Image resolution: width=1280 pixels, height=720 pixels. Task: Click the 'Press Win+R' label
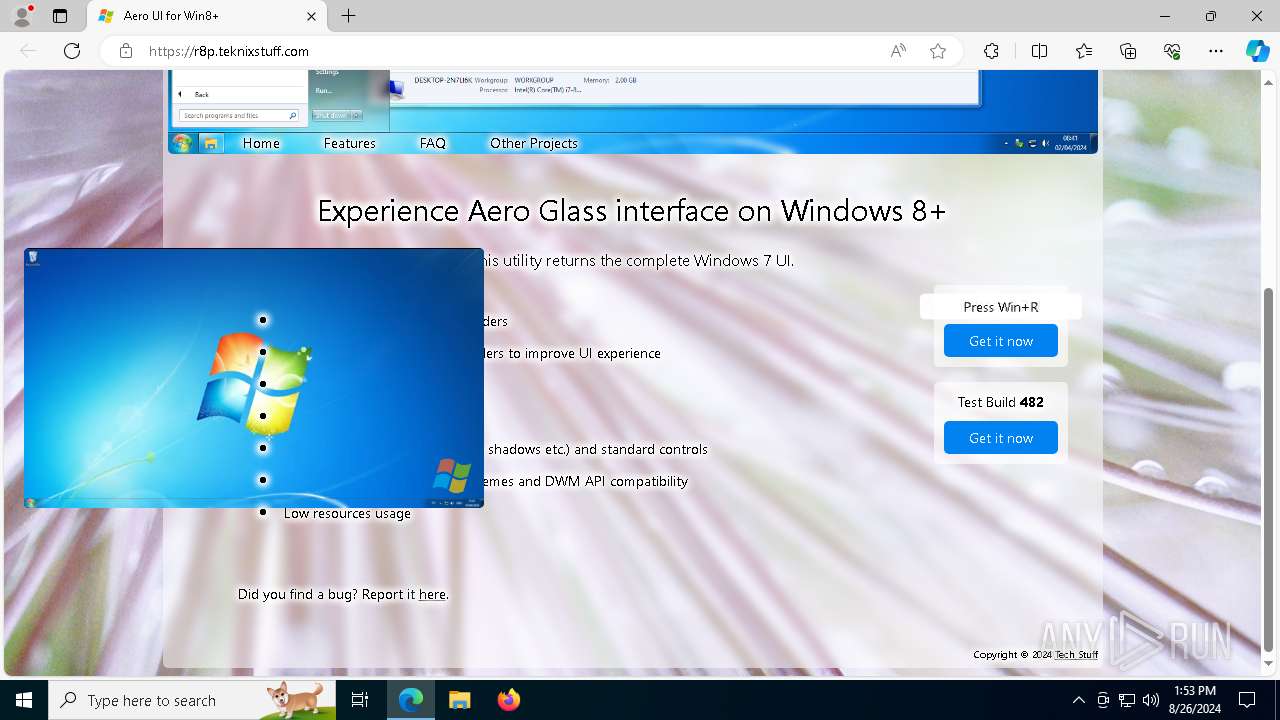pos(1001,307)
